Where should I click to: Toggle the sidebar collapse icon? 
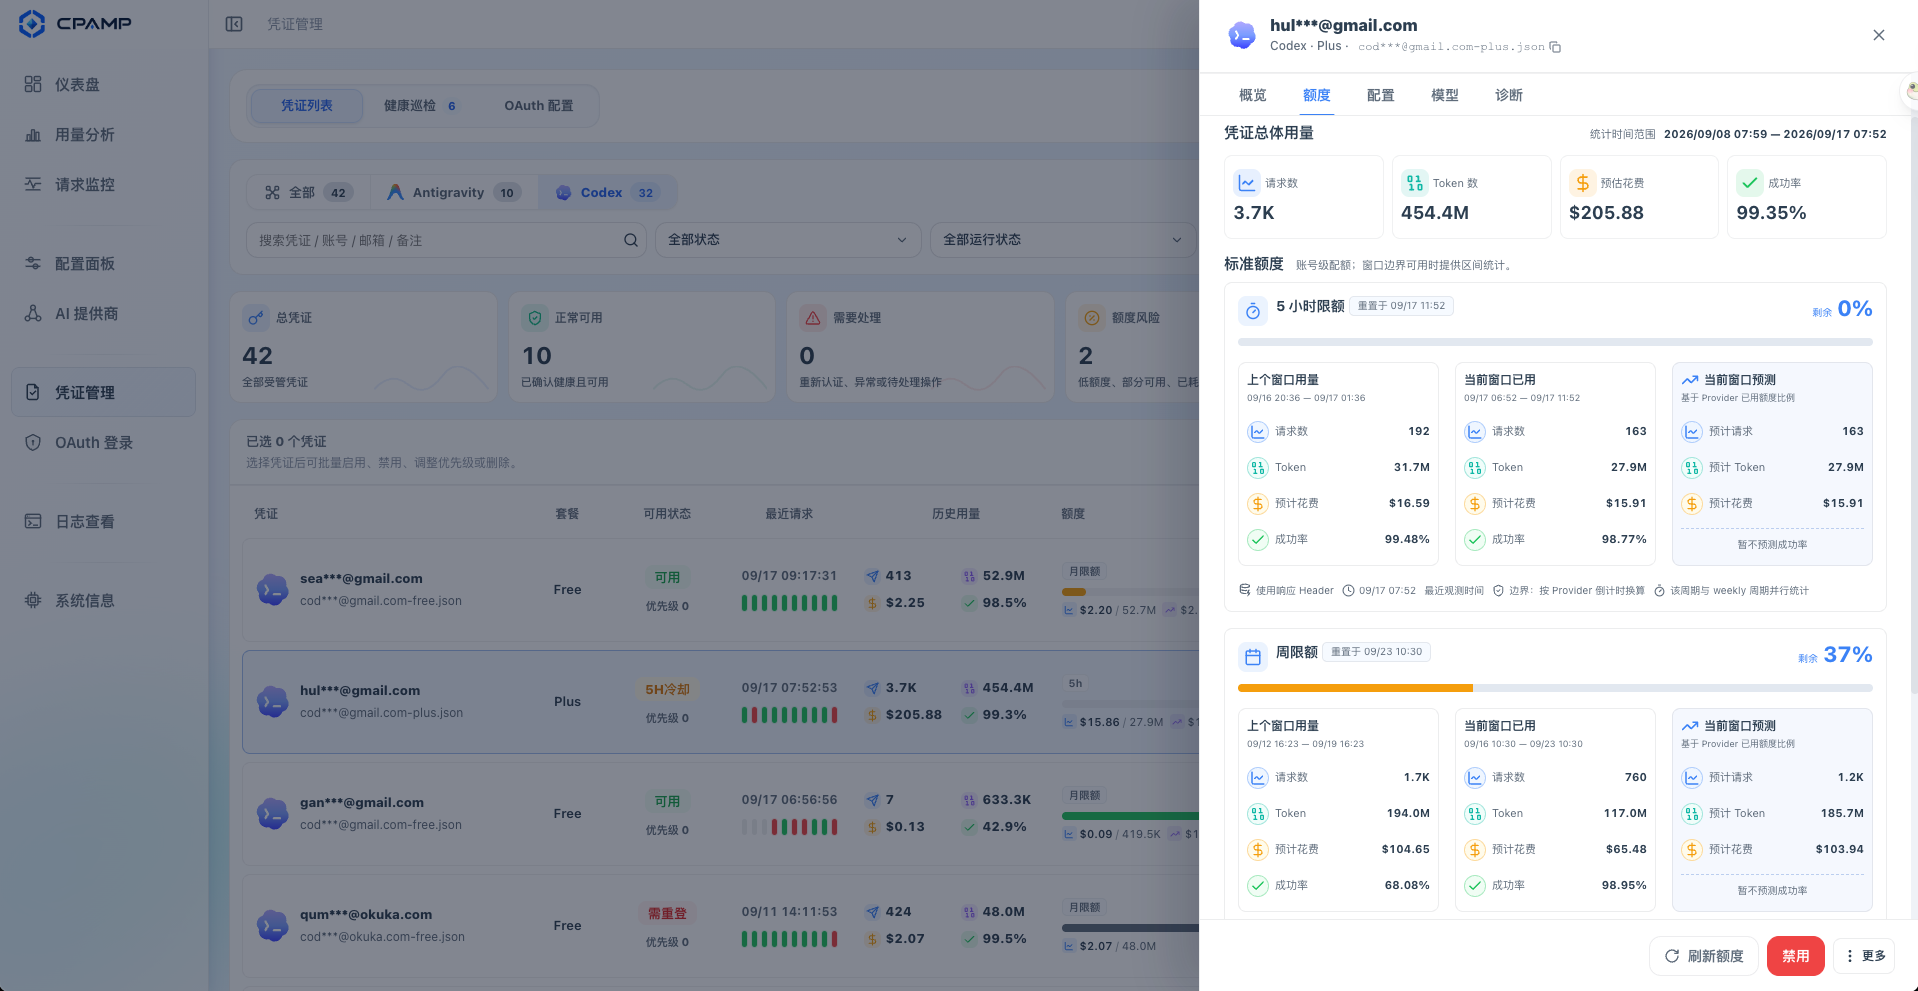(234, 24)
